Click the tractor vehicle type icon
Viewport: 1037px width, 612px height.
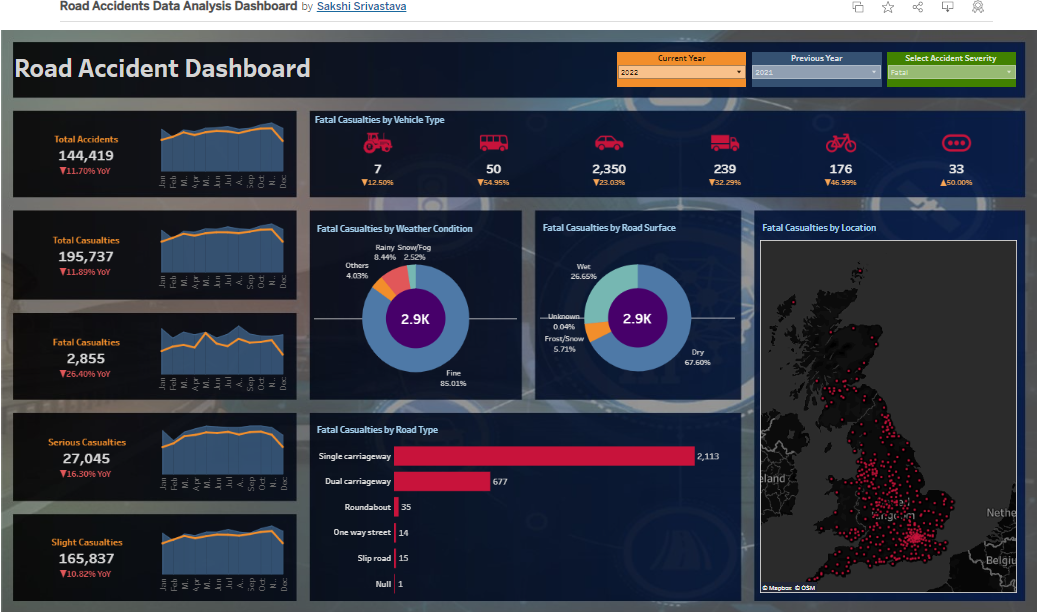(x=378, y=142)
